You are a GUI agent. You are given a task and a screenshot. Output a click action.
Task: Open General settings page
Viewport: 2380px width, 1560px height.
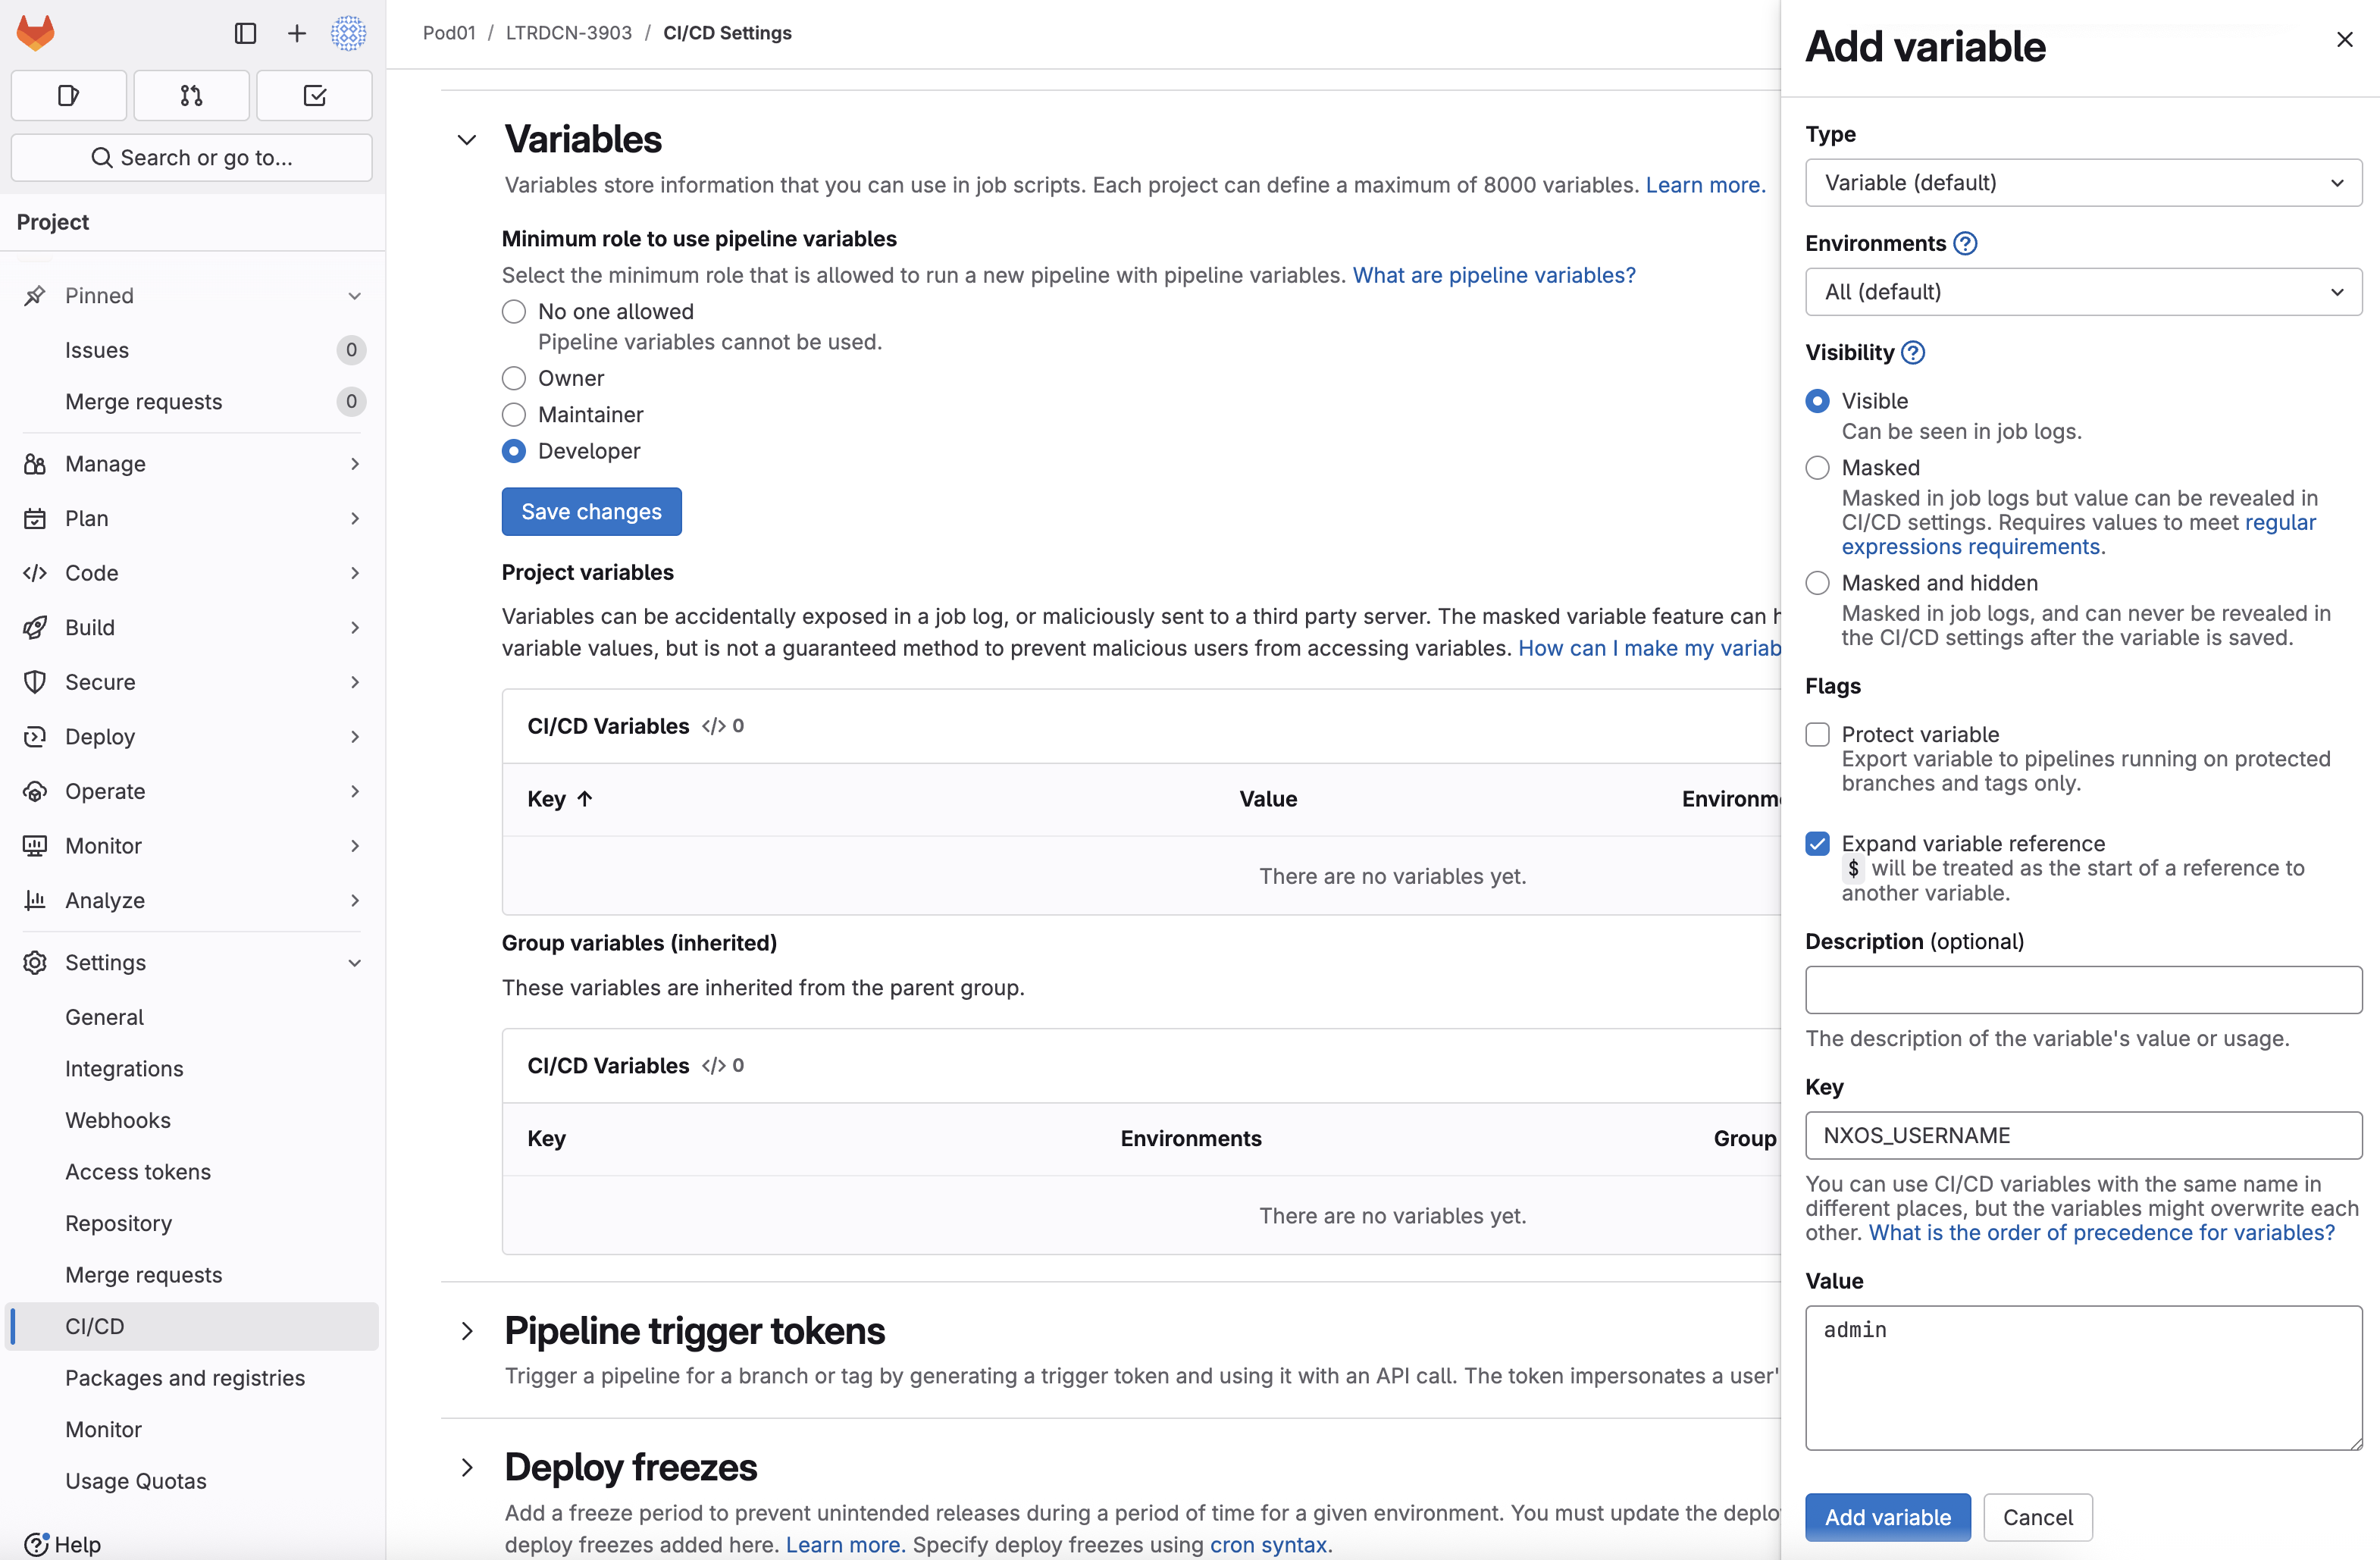pos(104,1017)
